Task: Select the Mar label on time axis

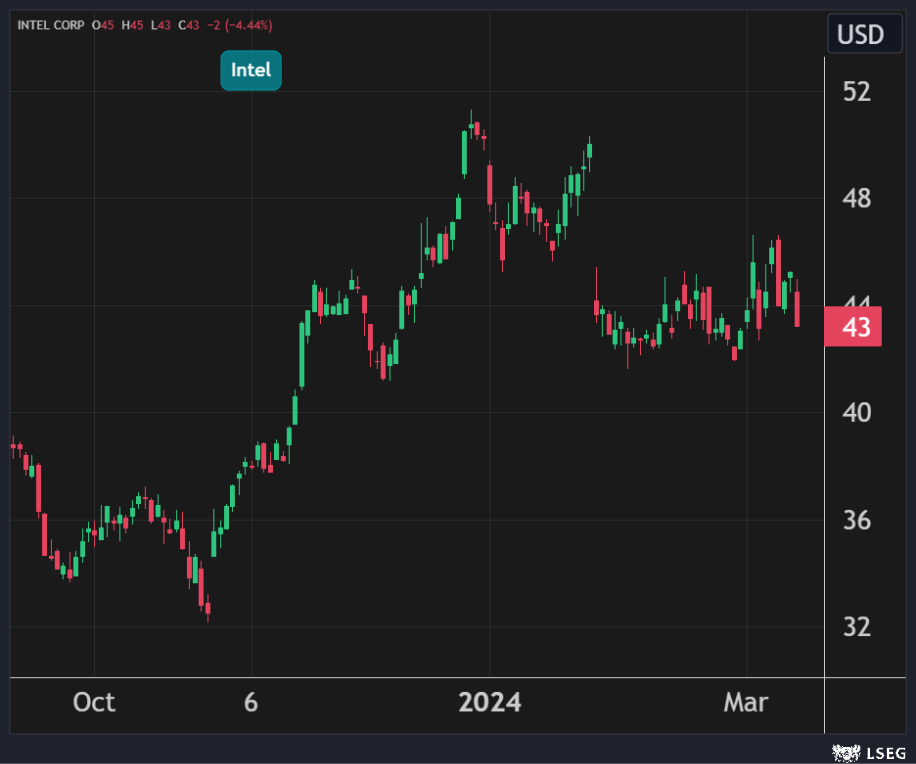Action: [746, 702]
